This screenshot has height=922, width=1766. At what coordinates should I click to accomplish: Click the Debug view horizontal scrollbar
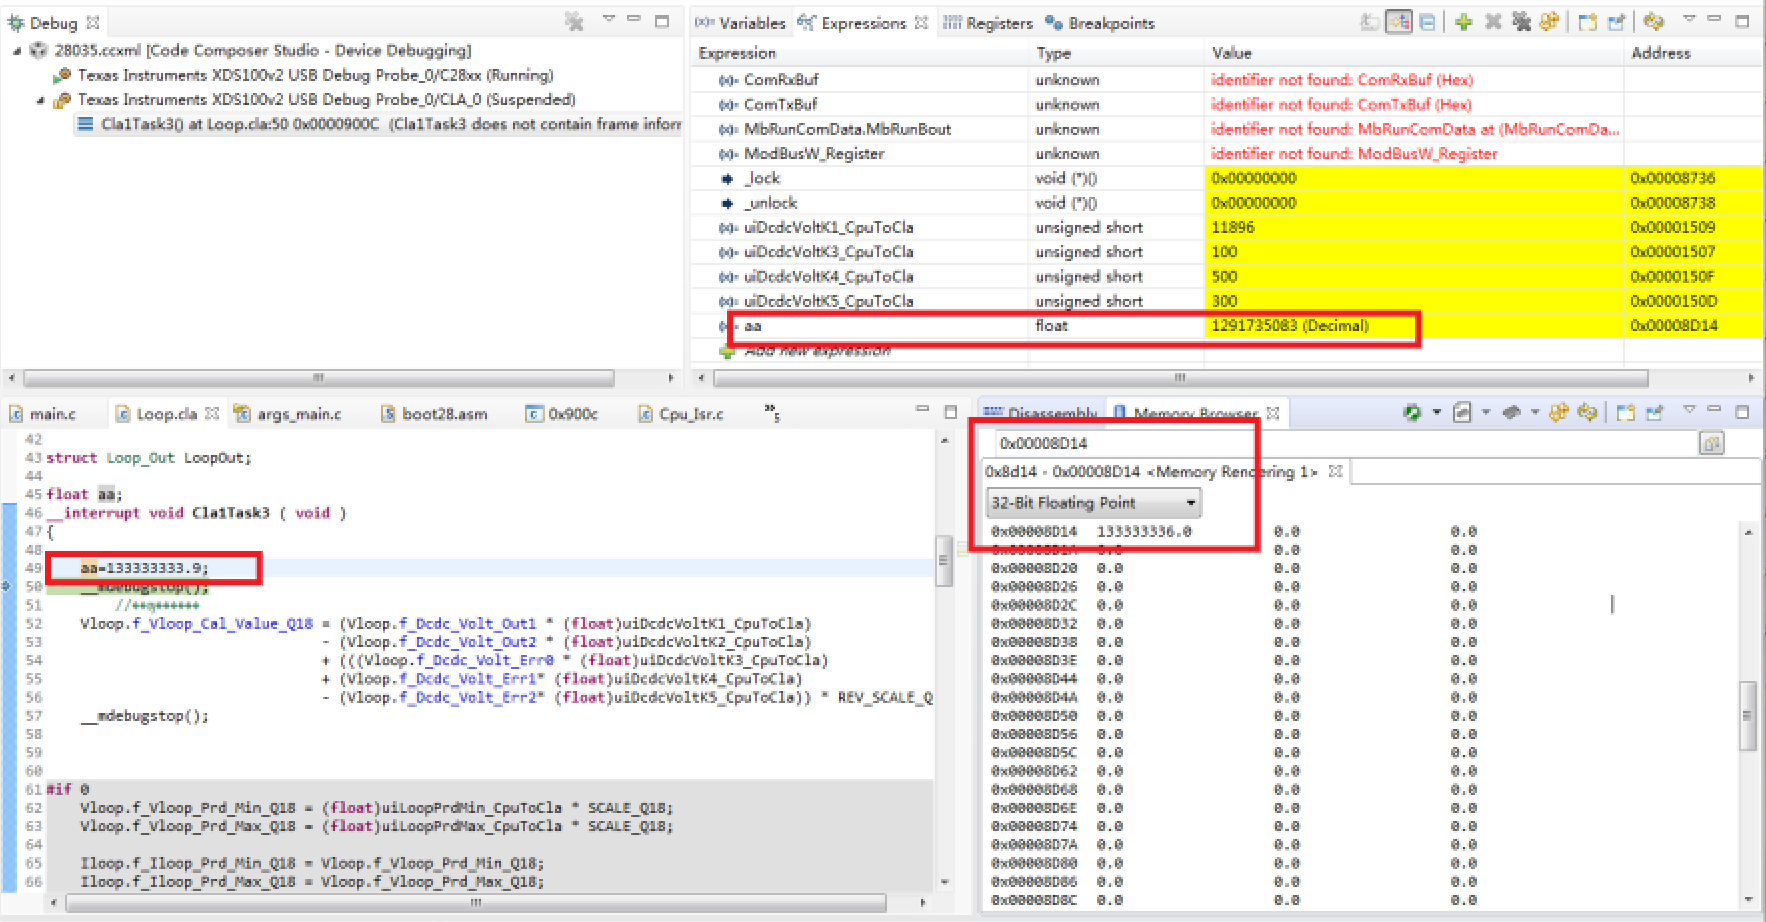[319, 378]
